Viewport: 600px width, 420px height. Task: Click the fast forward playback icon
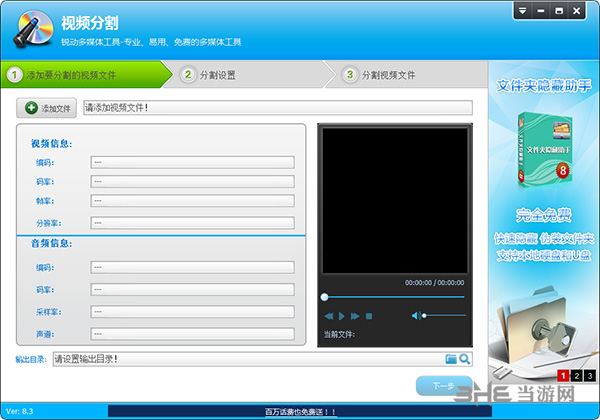point(355,316)
